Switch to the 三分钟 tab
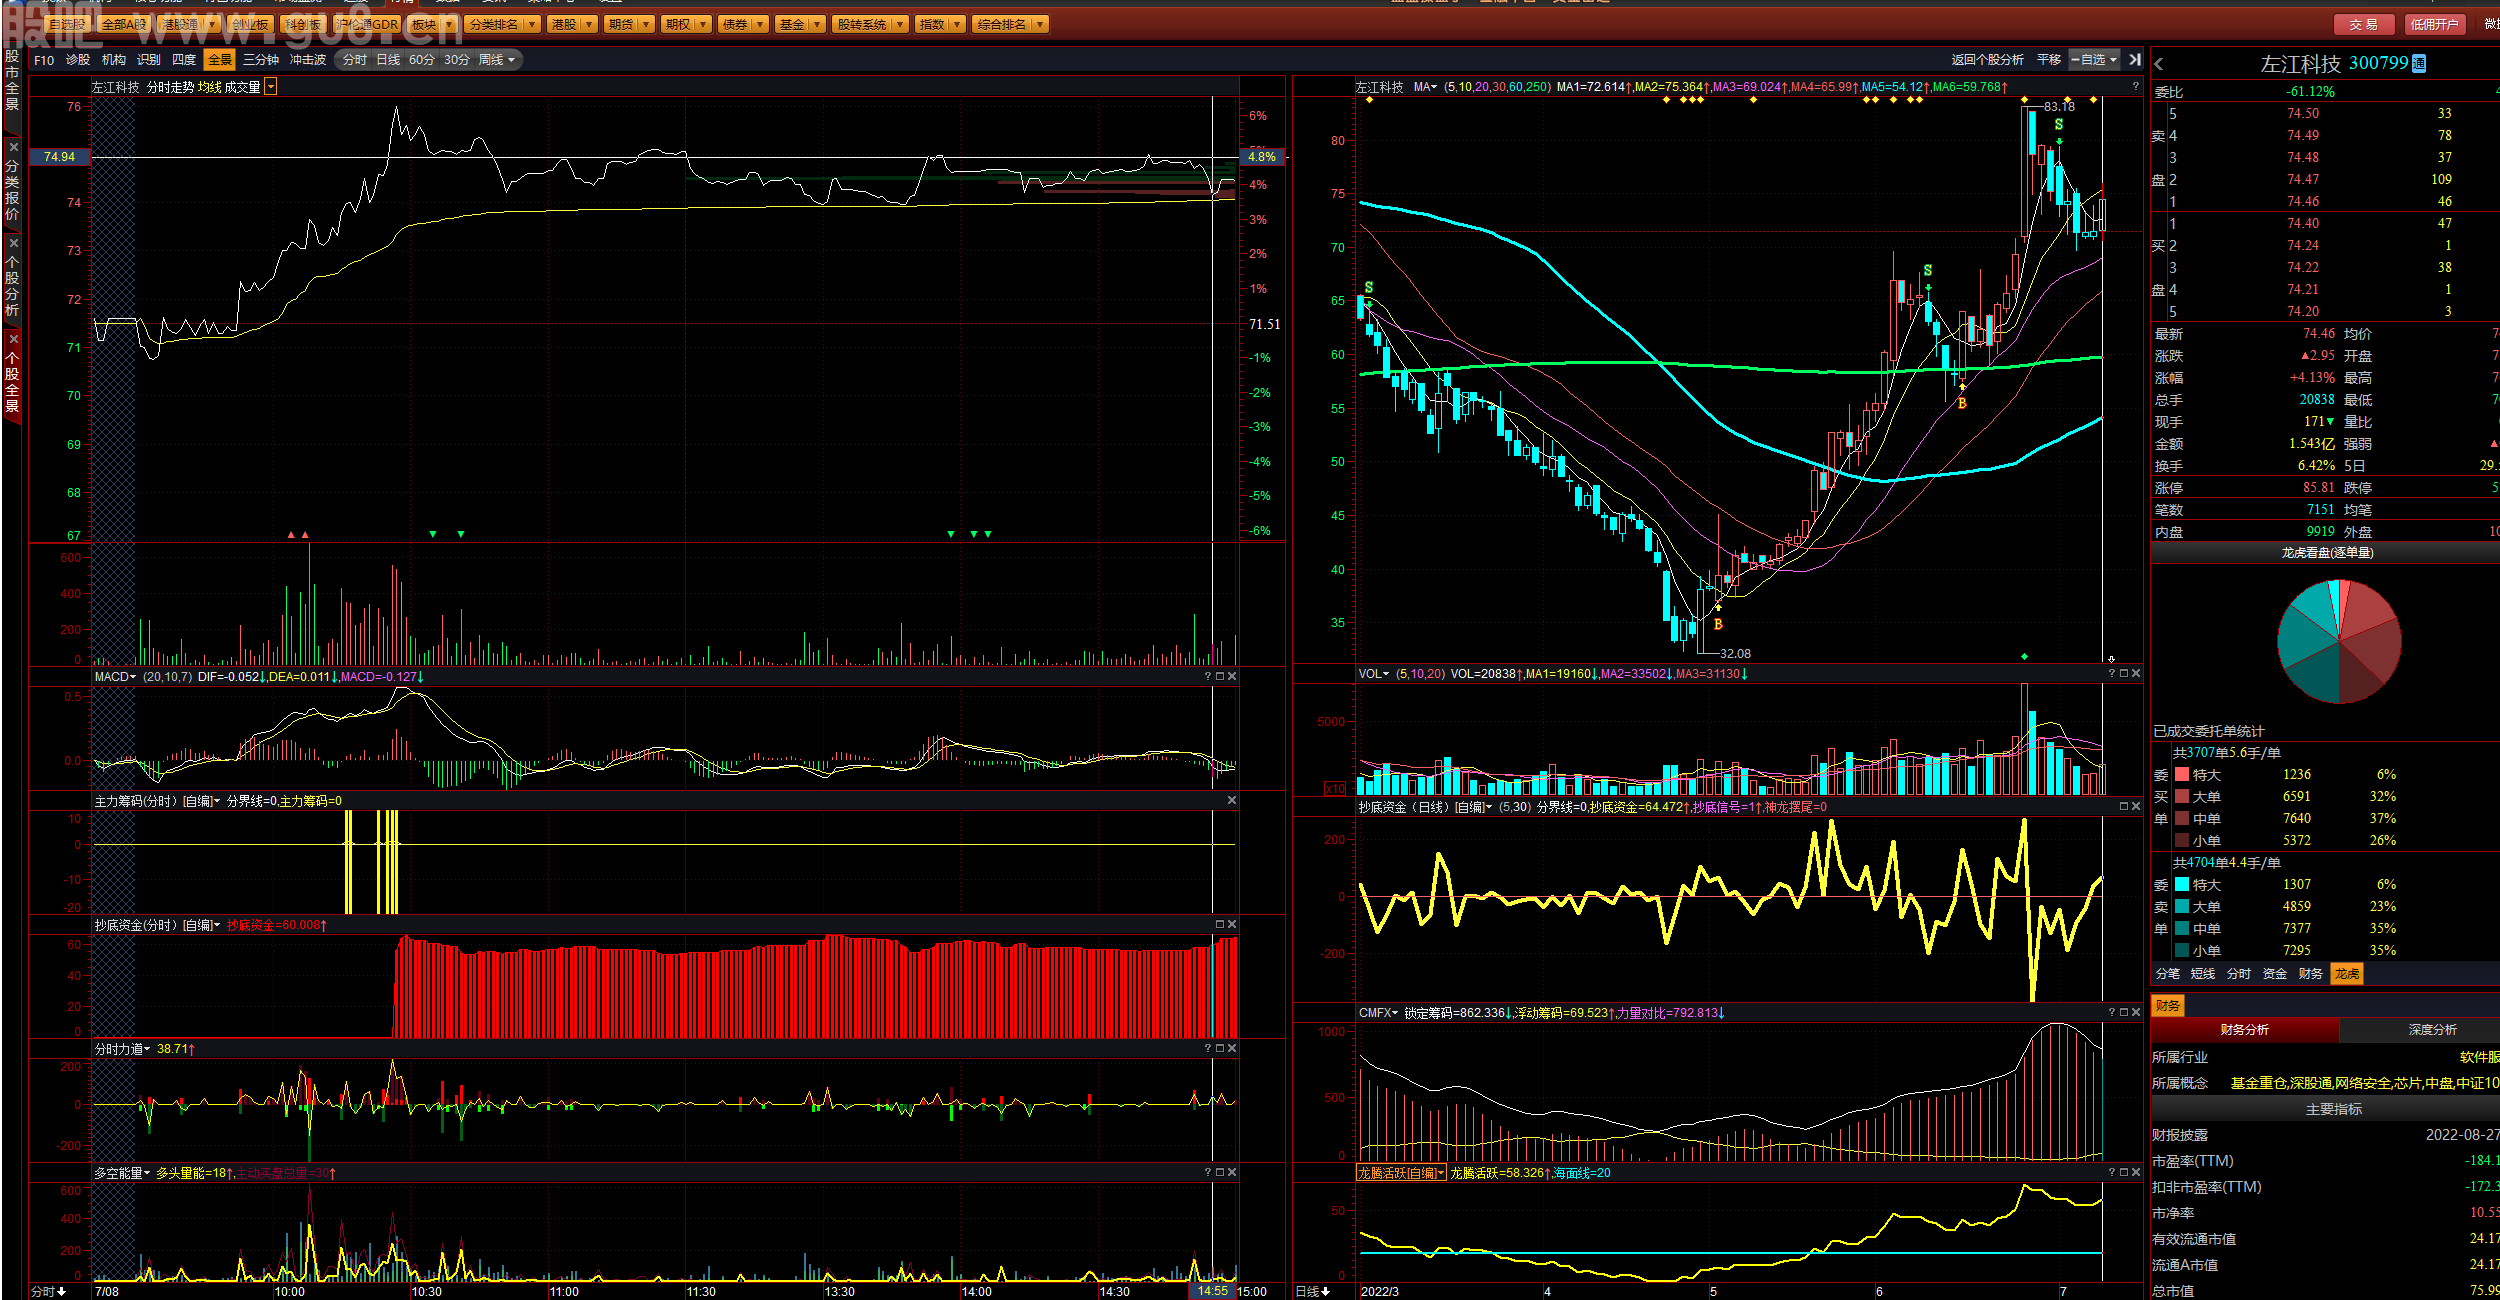2500x1300 pixels. (x=261, y=60)
